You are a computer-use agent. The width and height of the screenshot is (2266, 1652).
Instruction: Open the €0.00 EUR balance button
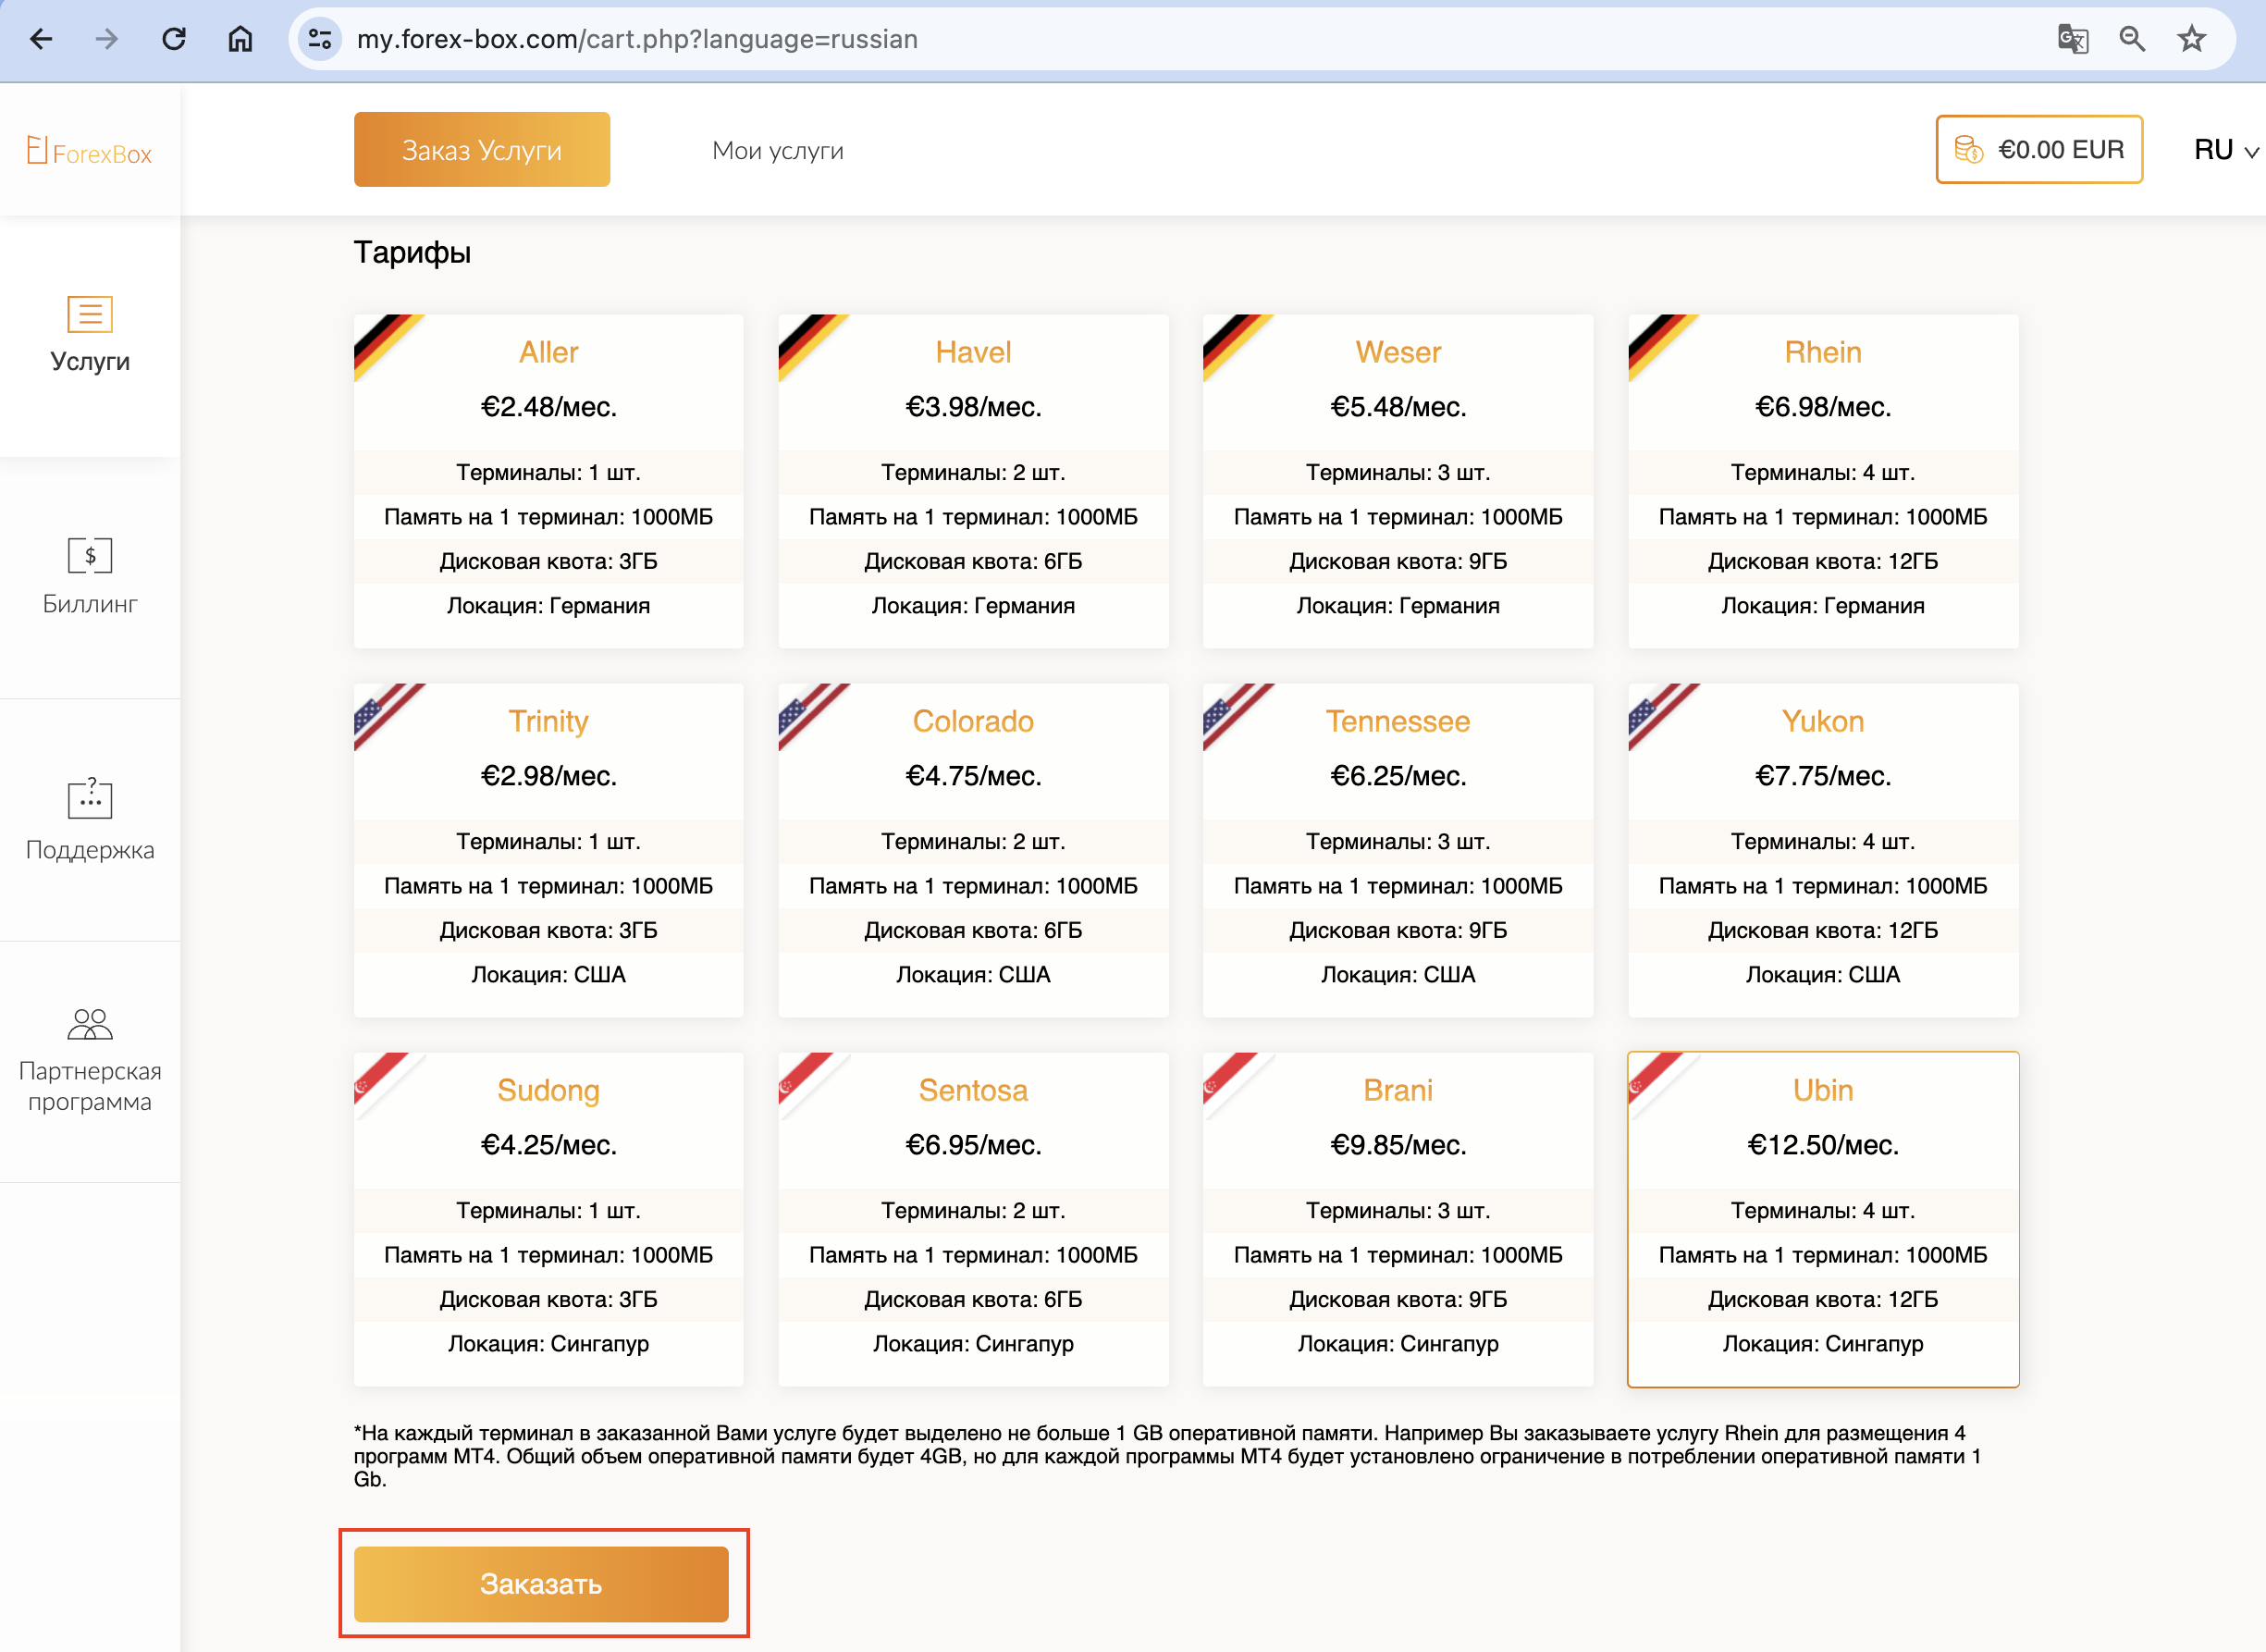click(2038, 150)
